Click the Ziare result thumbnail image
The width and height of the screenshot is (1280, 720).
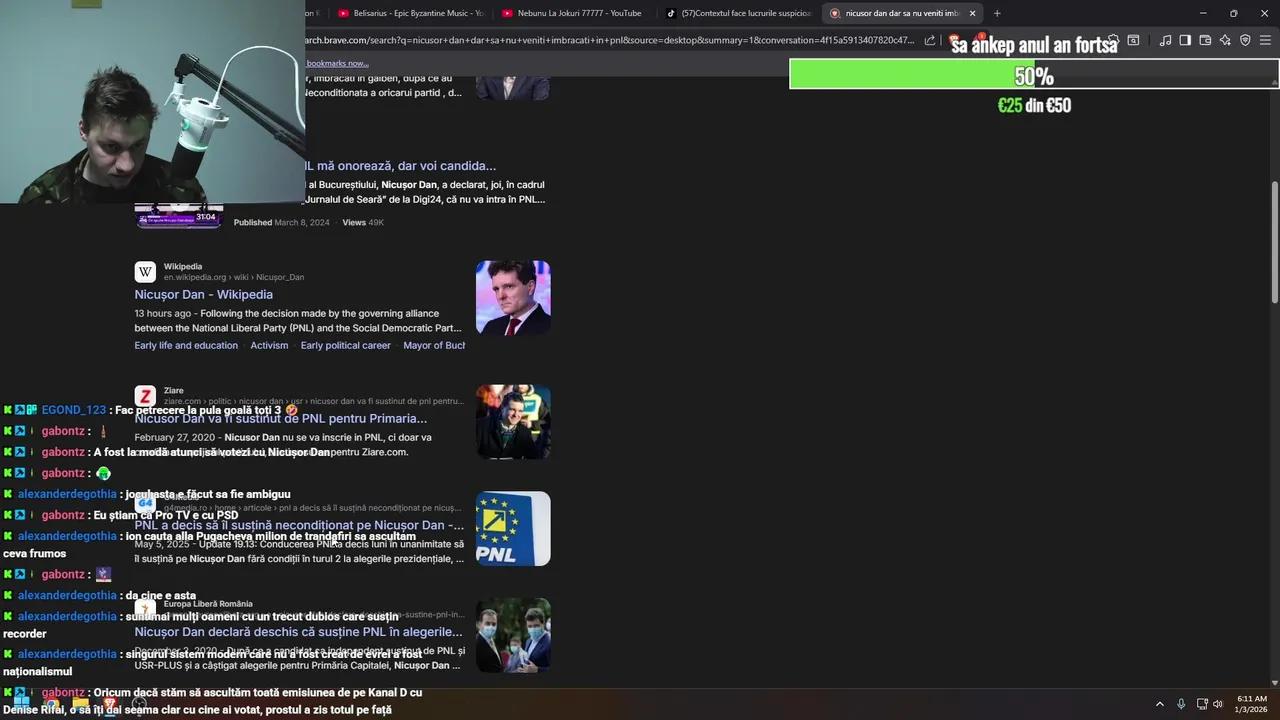(513, 421)
